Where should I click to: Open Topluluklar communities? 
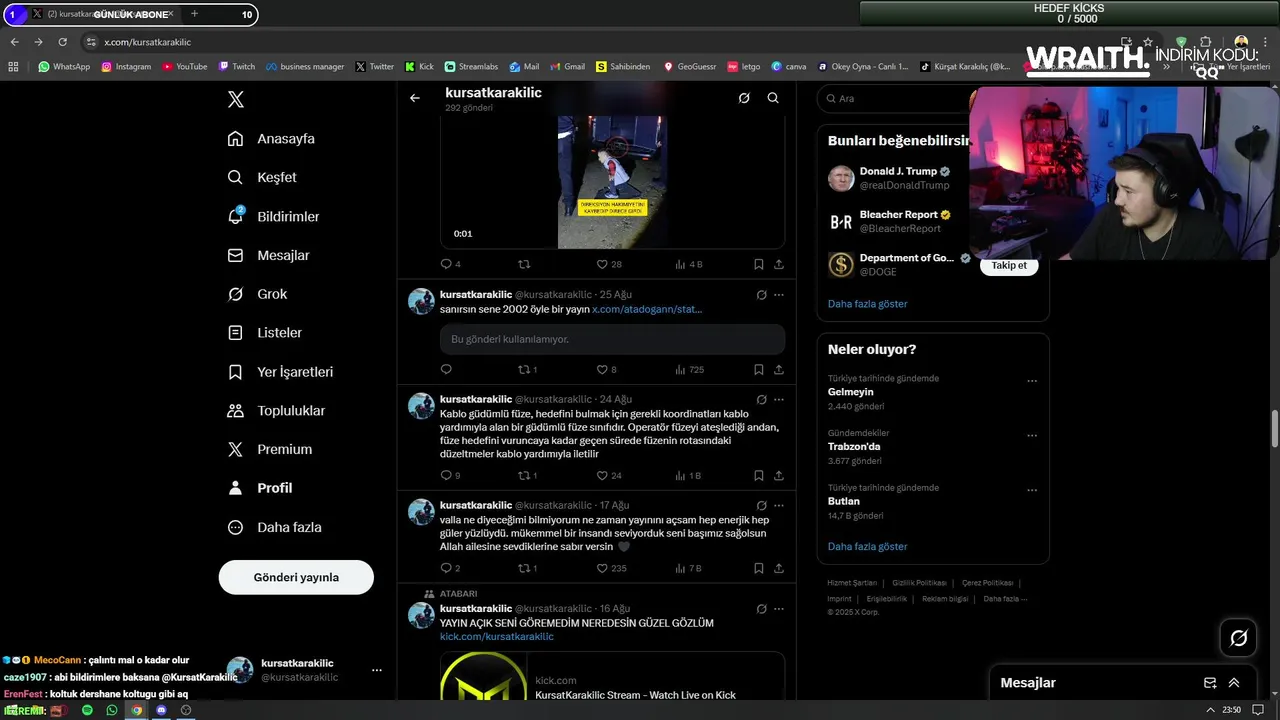pos(277,410)
